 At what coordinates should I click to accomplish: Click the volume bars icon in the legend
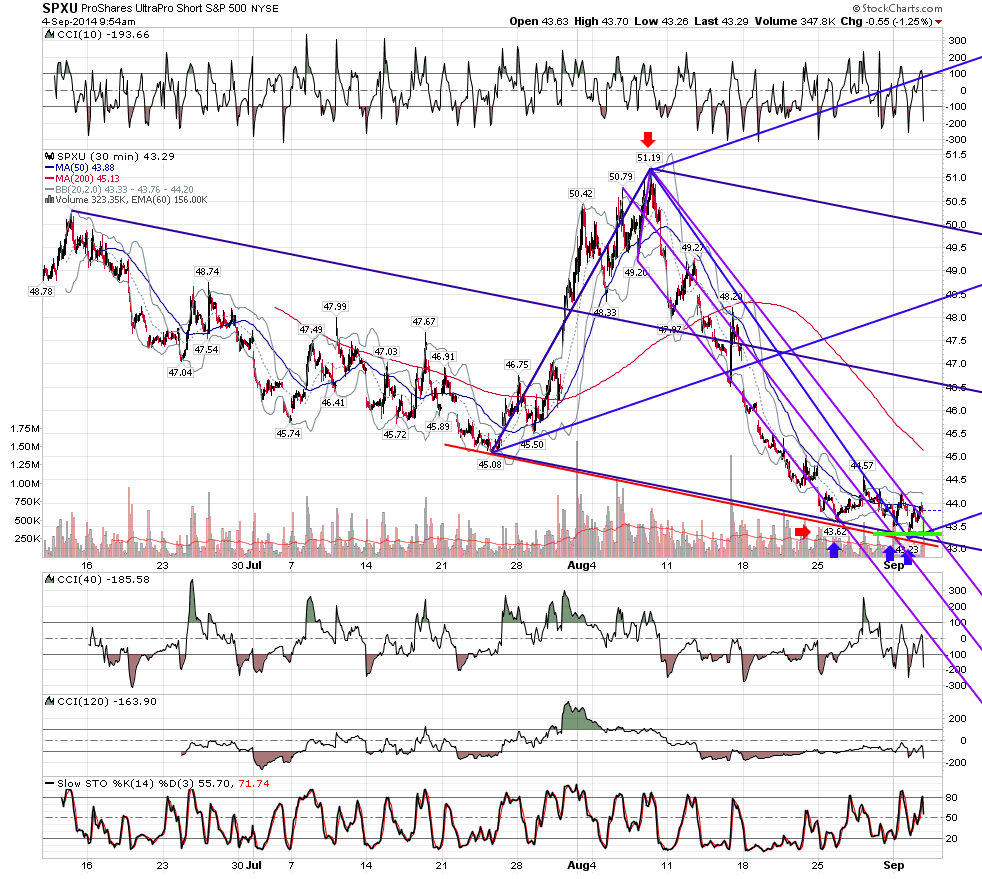(x=49, y=200)
